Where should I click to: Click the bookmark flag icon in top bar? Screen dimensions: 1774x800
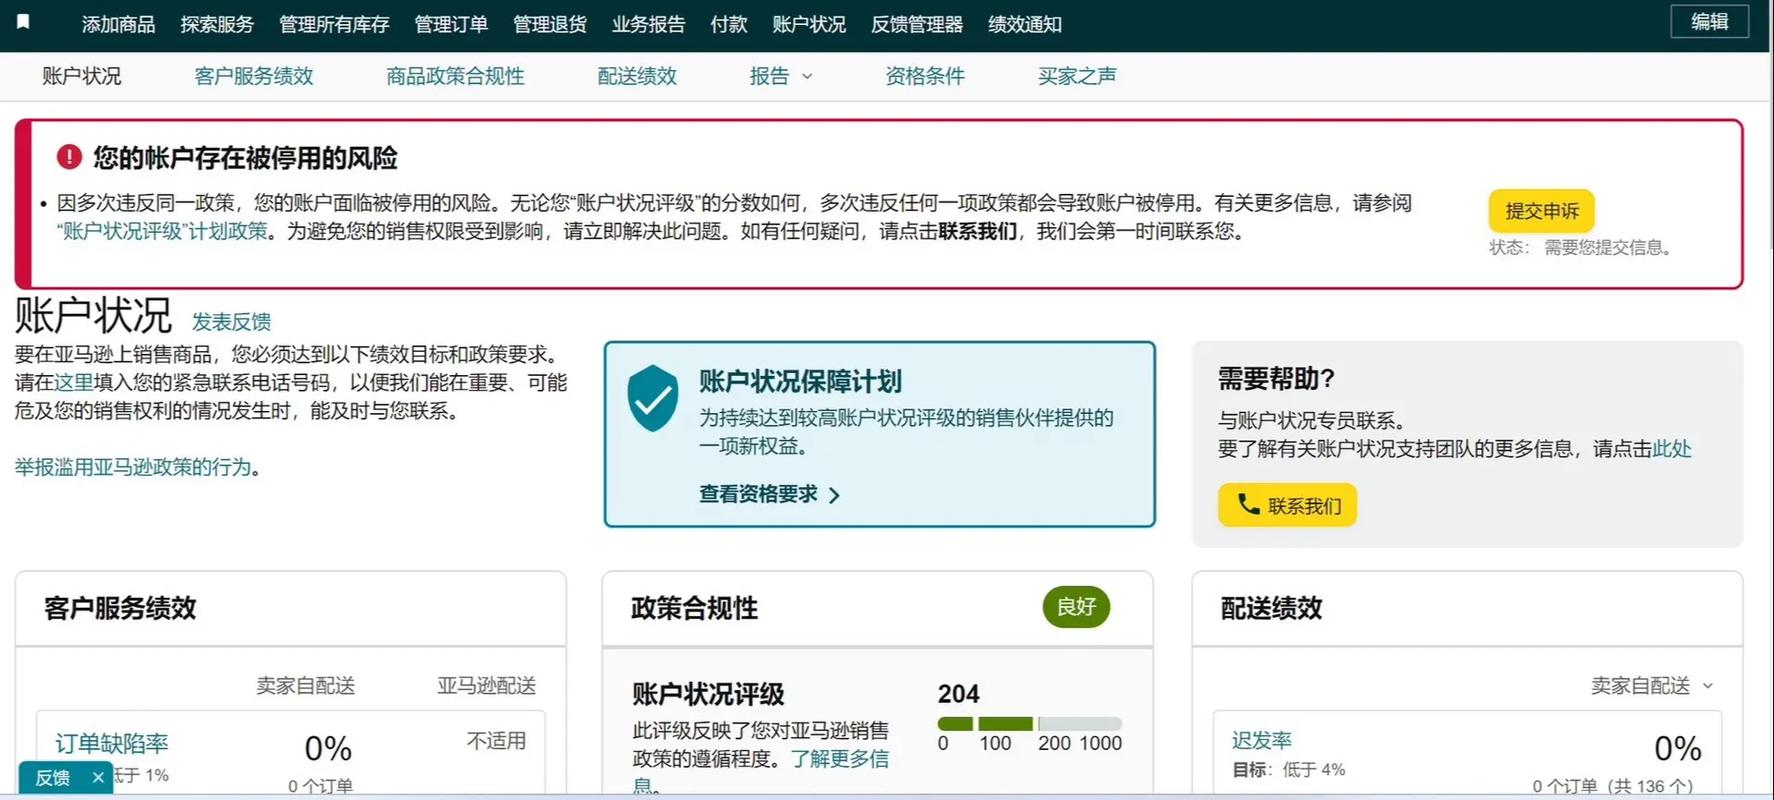point(24,22)
